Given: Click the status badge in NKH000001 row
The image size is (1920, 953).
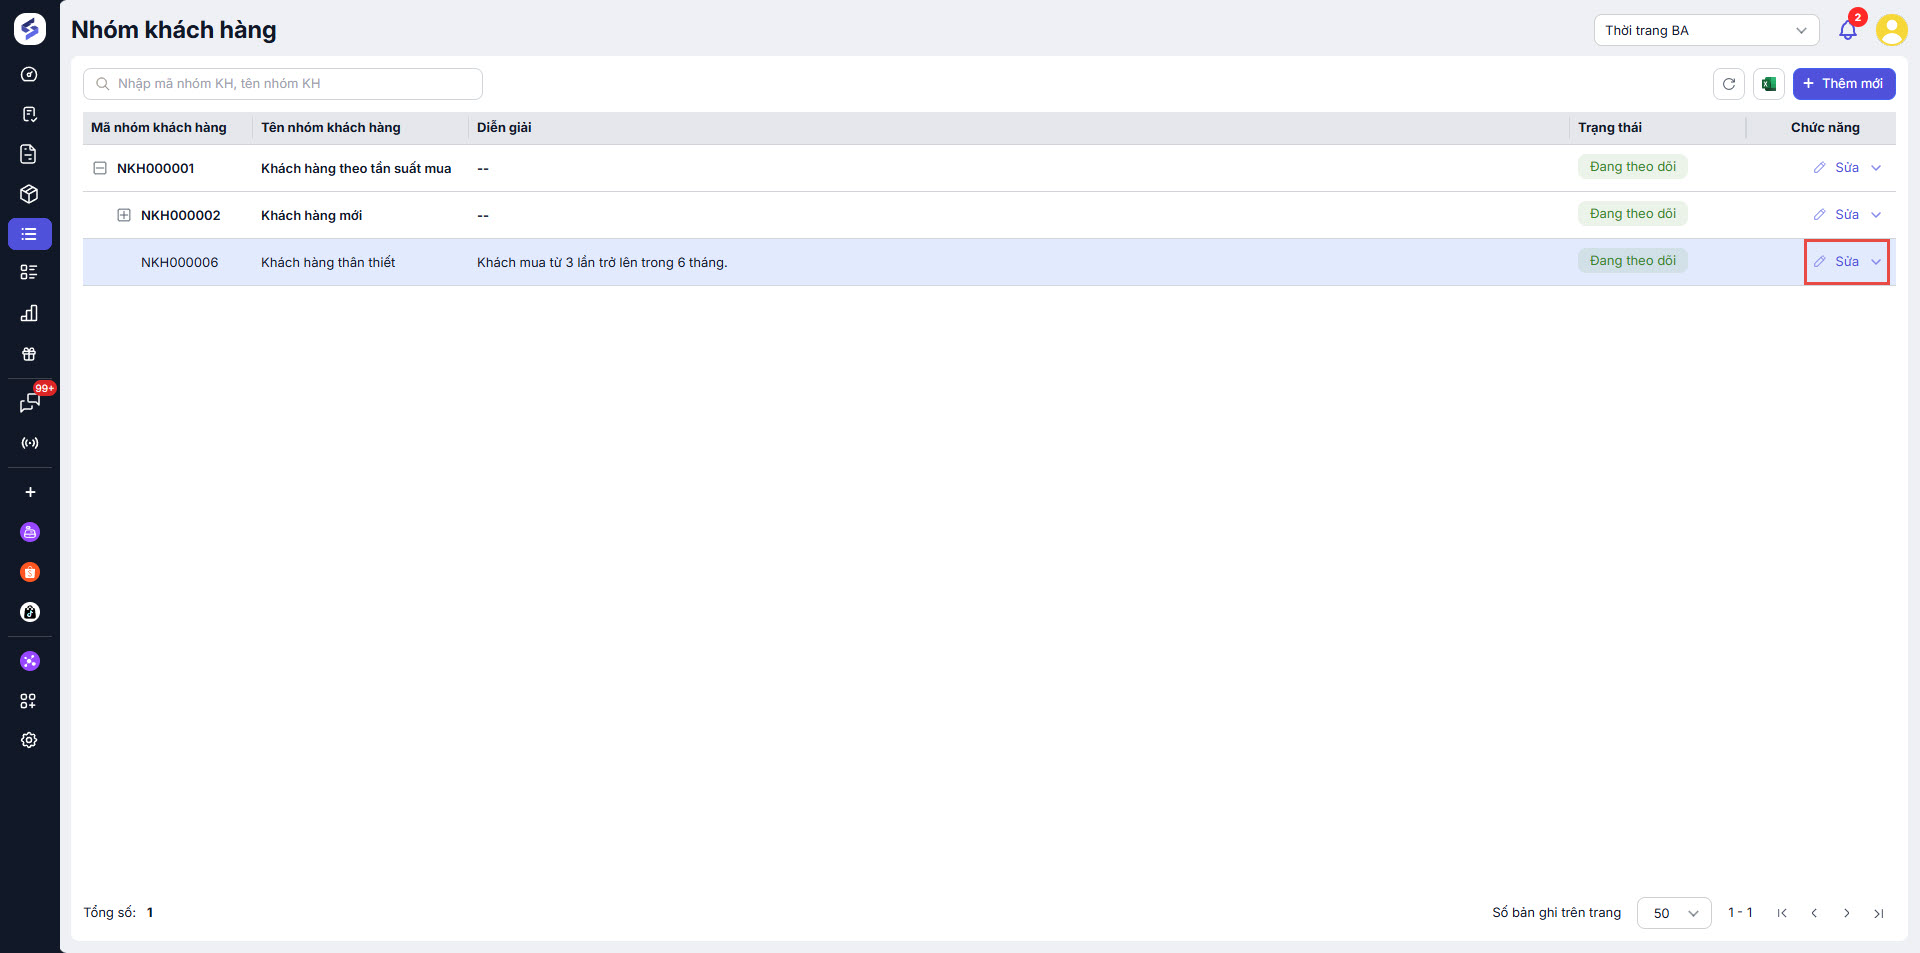Looking at the screenshot, I should [1633, 167].
